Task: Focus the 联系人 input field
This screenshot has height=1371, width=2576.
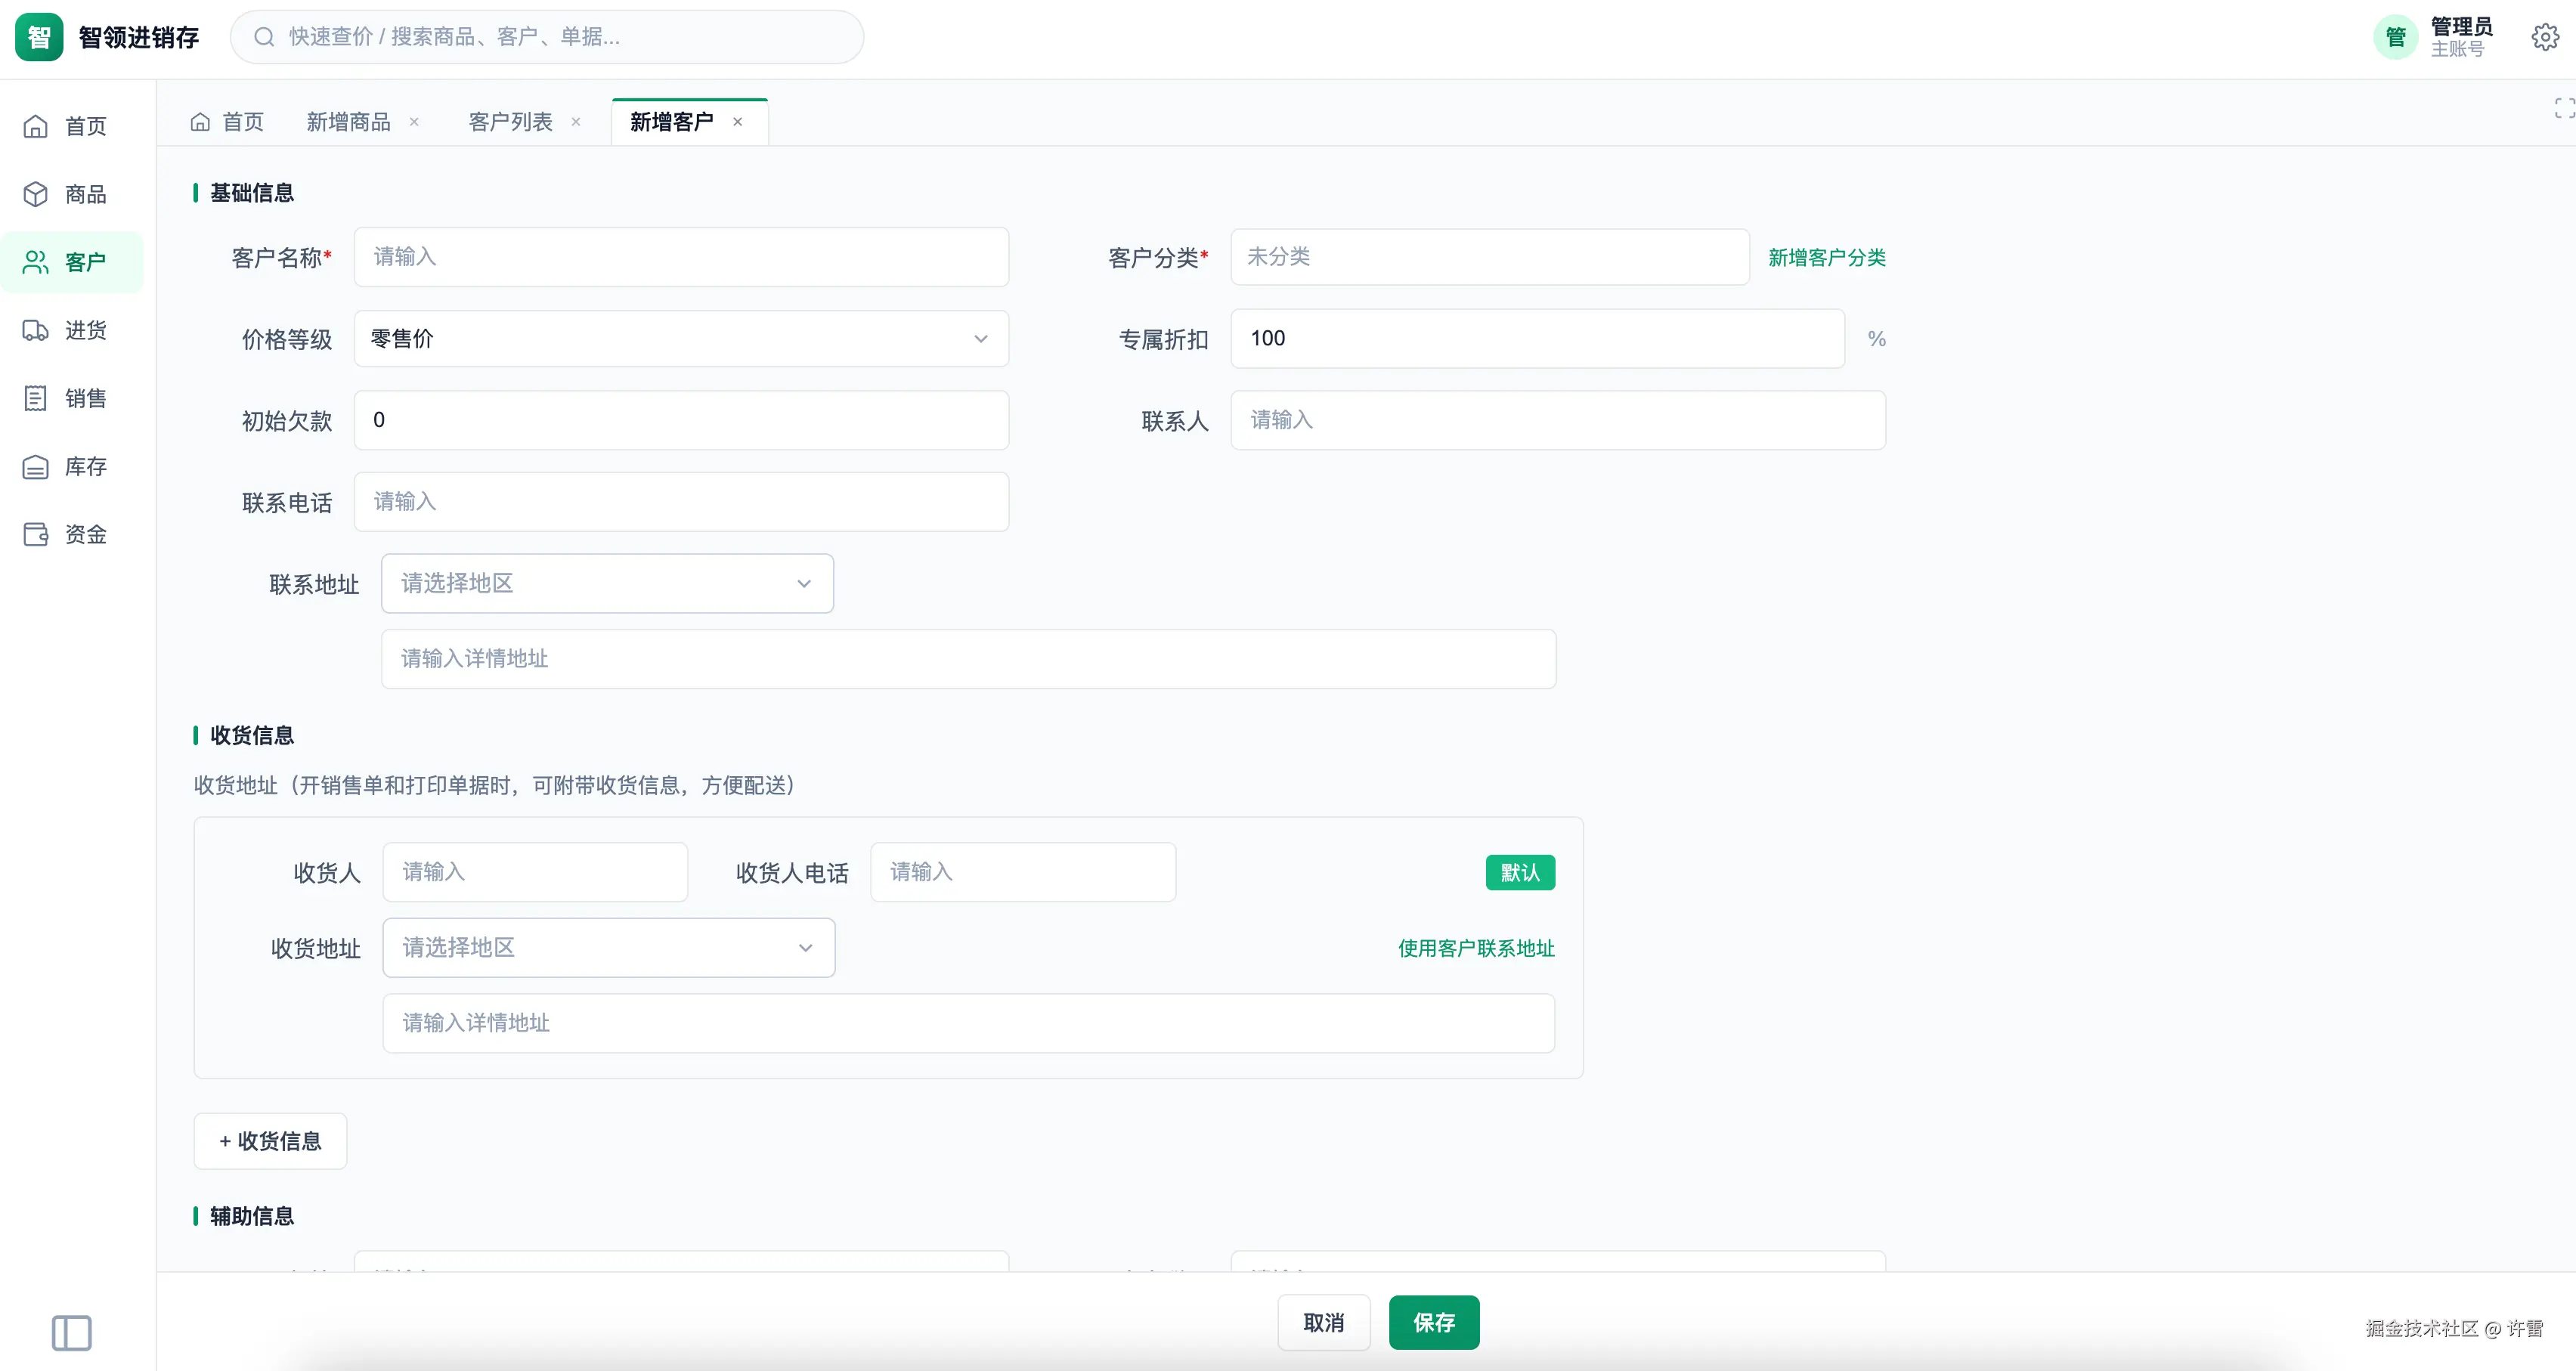Action: (x=1558, y=420)
